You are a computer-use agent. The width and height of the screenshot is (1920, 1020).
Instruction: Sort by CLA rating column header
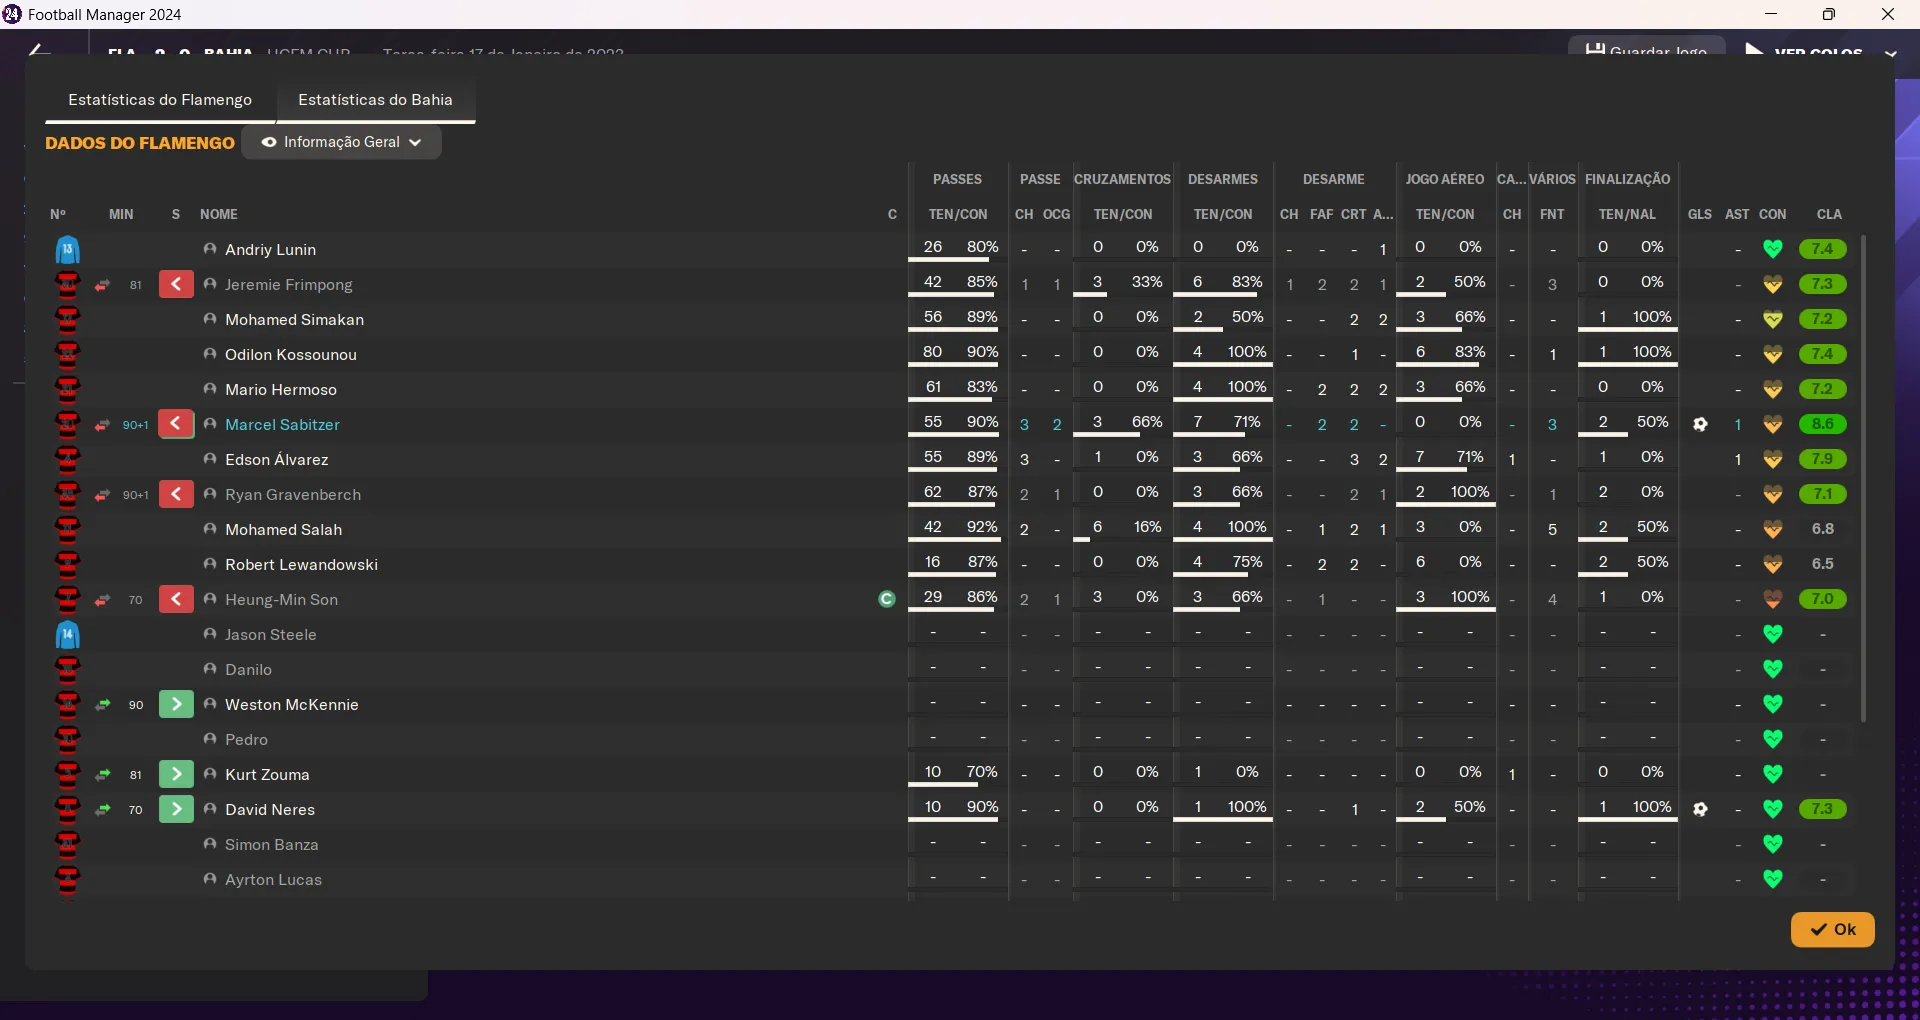pyautogui.click(x=1829, y=214)
